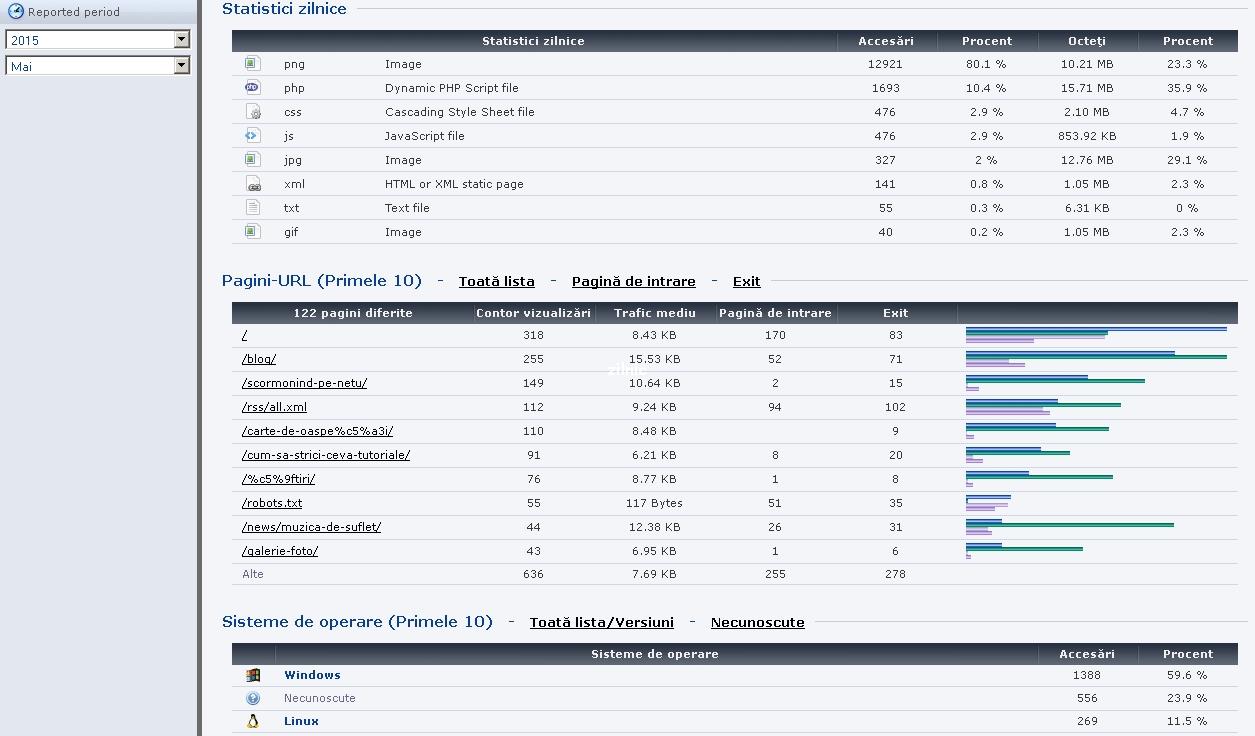
Task: Open the /robots.txt URL
Action: pos(272,503)
